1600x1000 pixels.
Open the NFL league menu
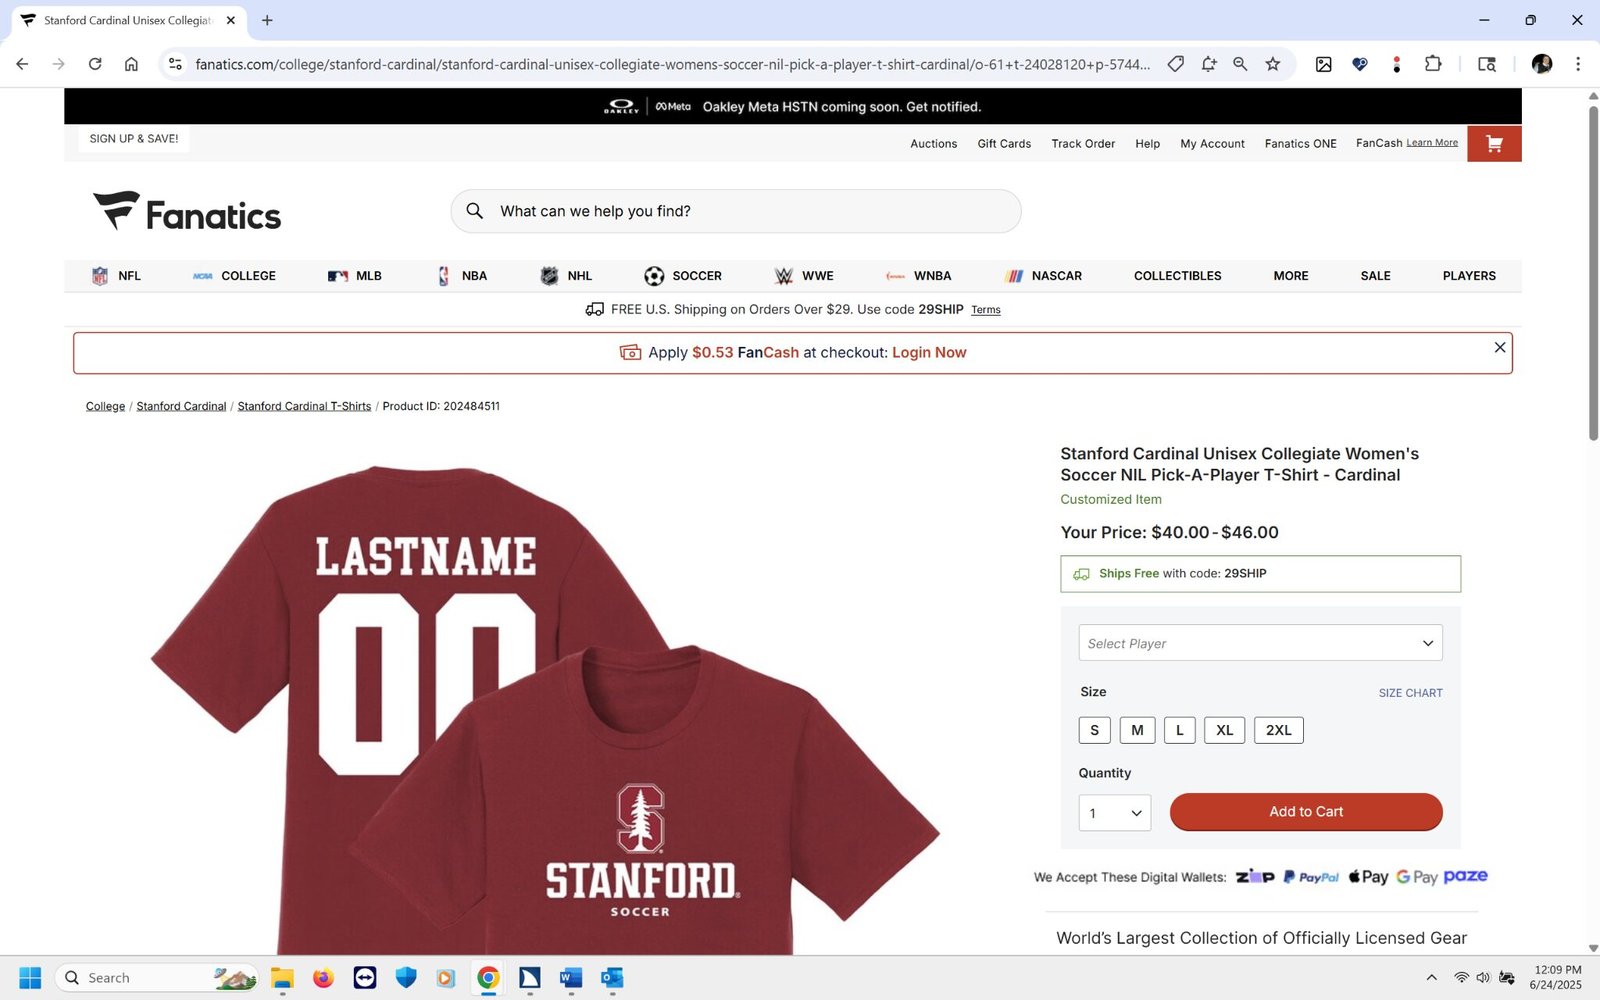(x=116, y=276)
